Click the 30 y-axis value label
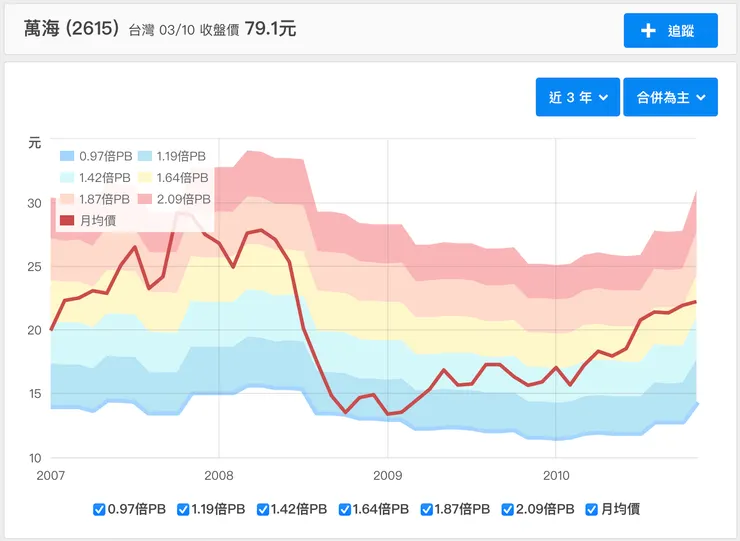The height and width of the screenshot is (541, 740). coord(34,203)
